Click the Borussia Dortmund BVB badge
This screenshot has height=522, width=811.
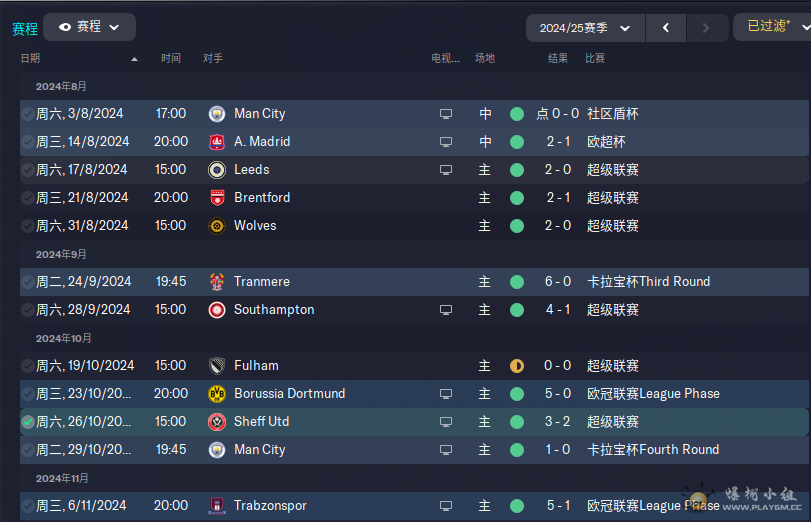(217, 394)
